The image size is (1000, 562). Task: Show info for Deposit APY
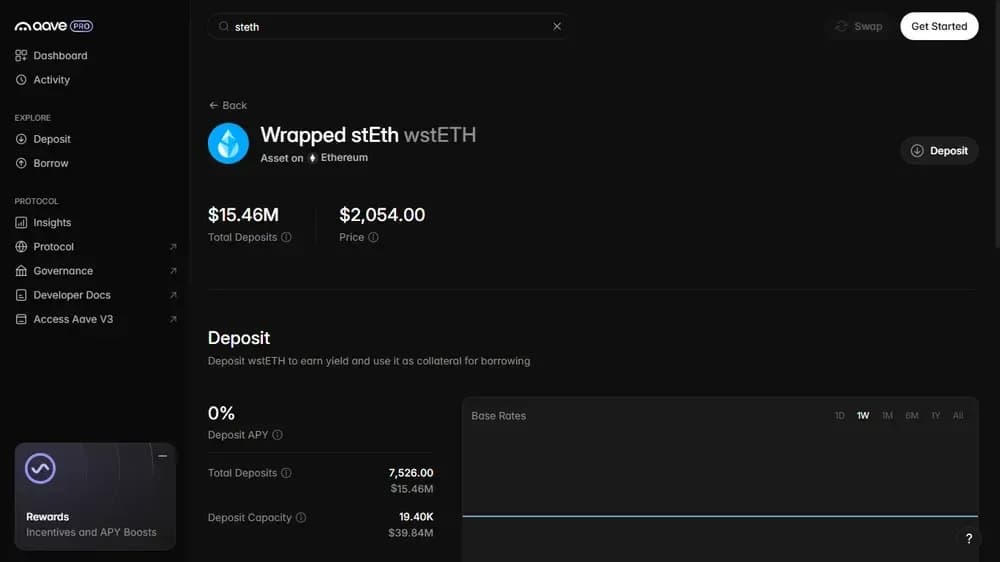[277, 435]
